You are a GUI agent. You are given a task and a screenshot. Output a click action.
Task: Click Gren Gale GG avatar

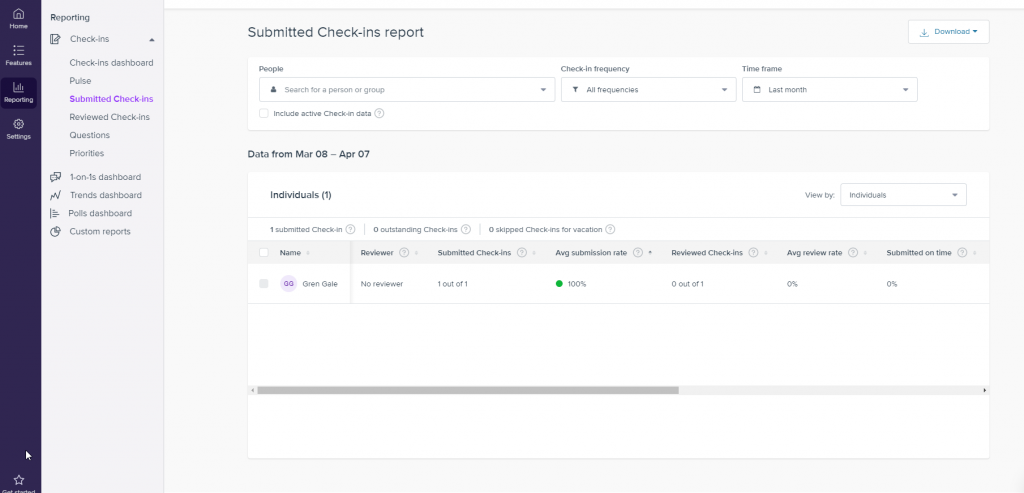[x=289, y=284]
